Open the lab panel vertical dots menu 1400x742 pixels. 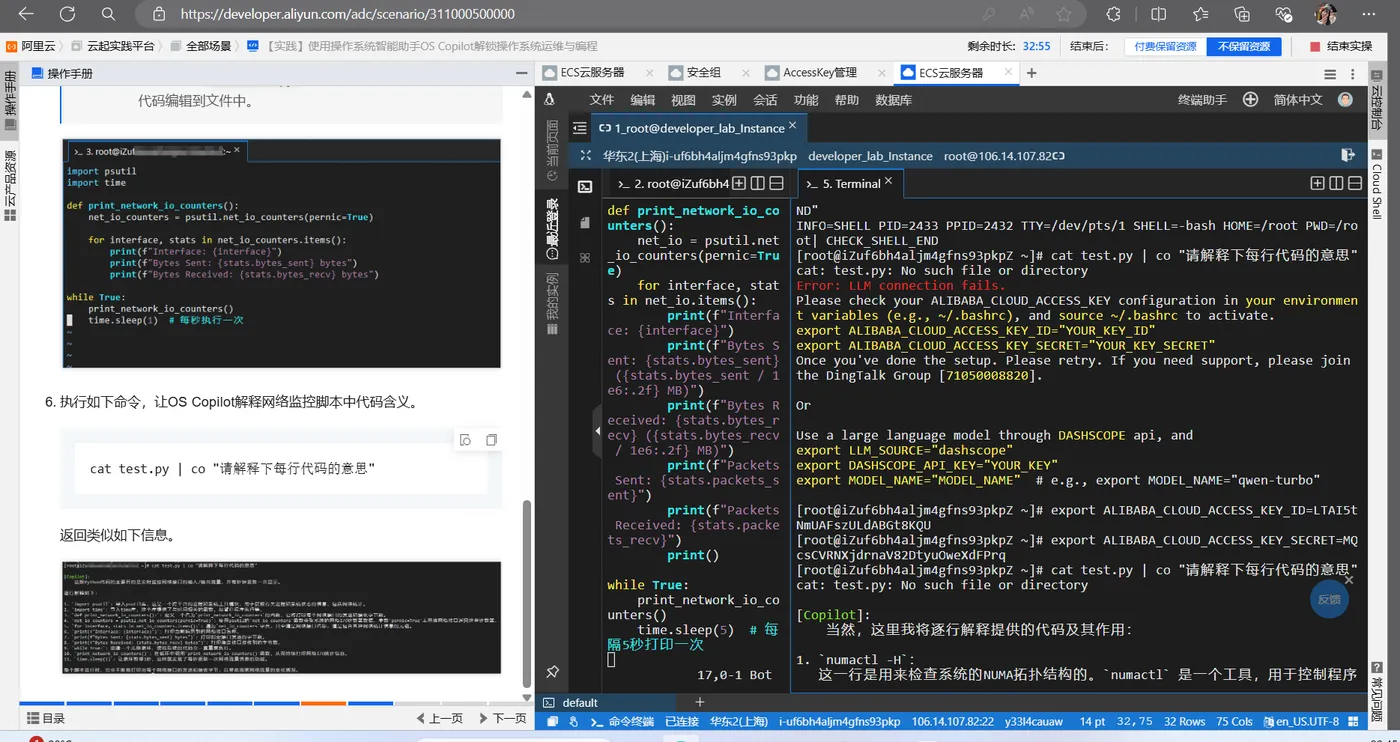pos(1355,74)
